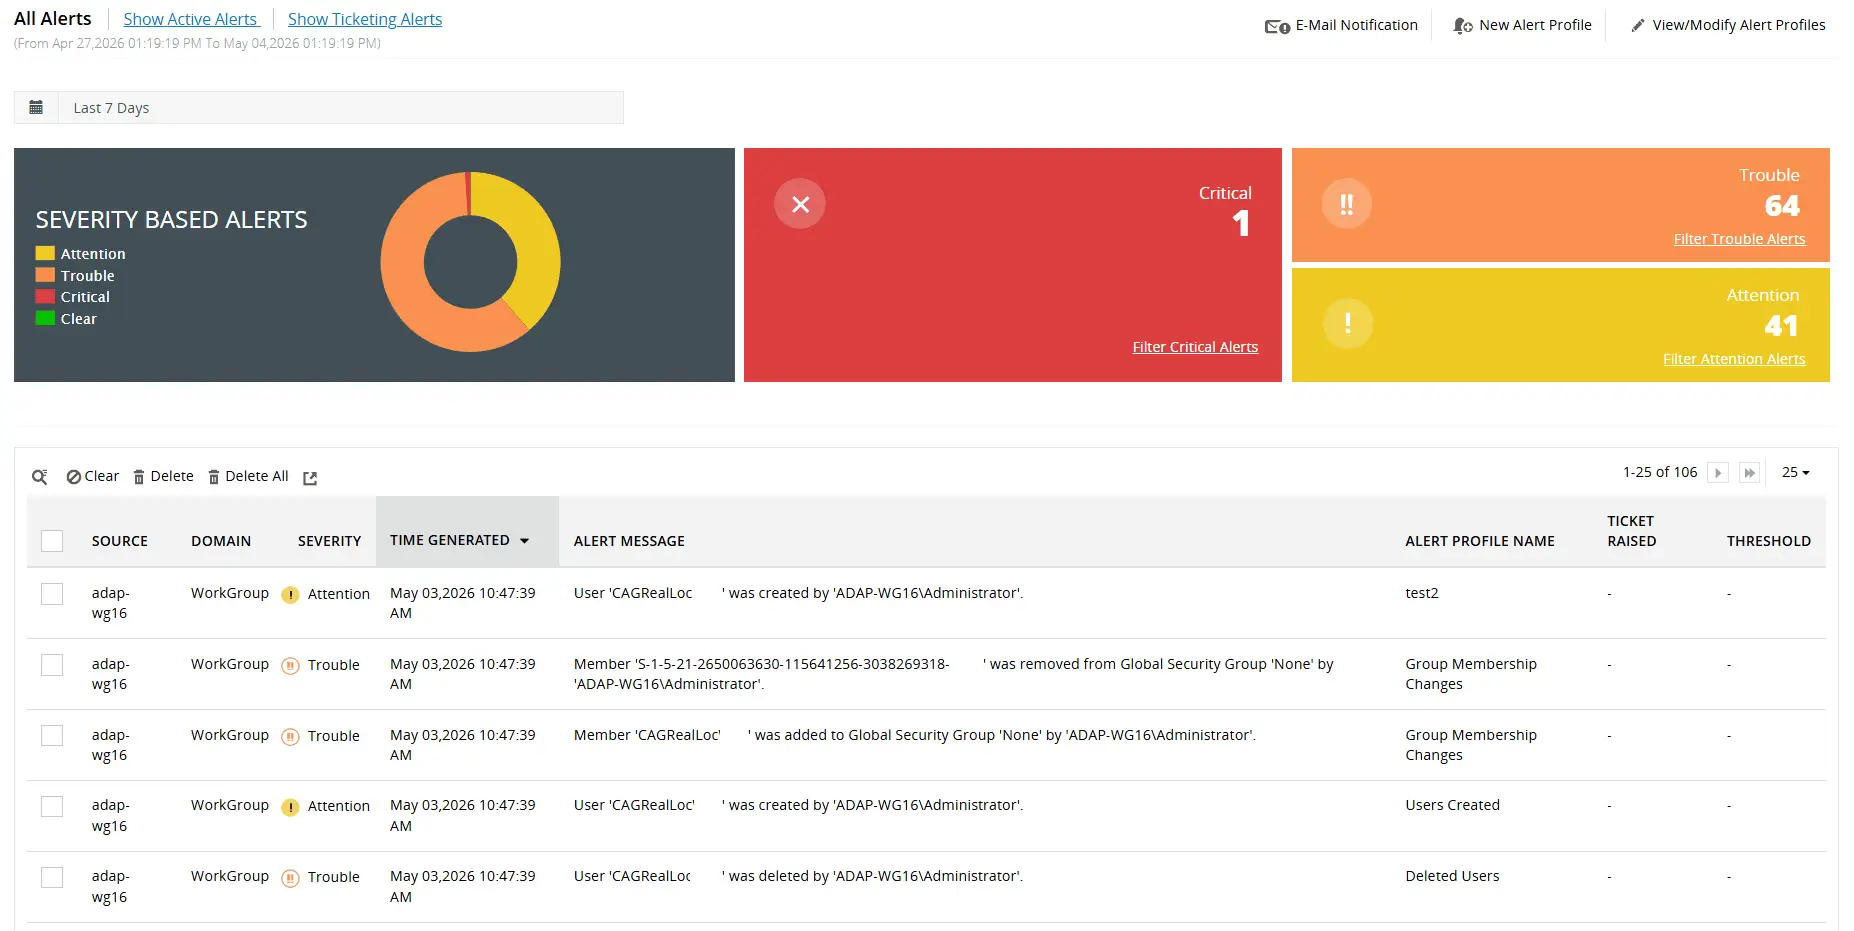
Task: Click Filter Trouble Alerts link
Action: [x=1739, y=239]
